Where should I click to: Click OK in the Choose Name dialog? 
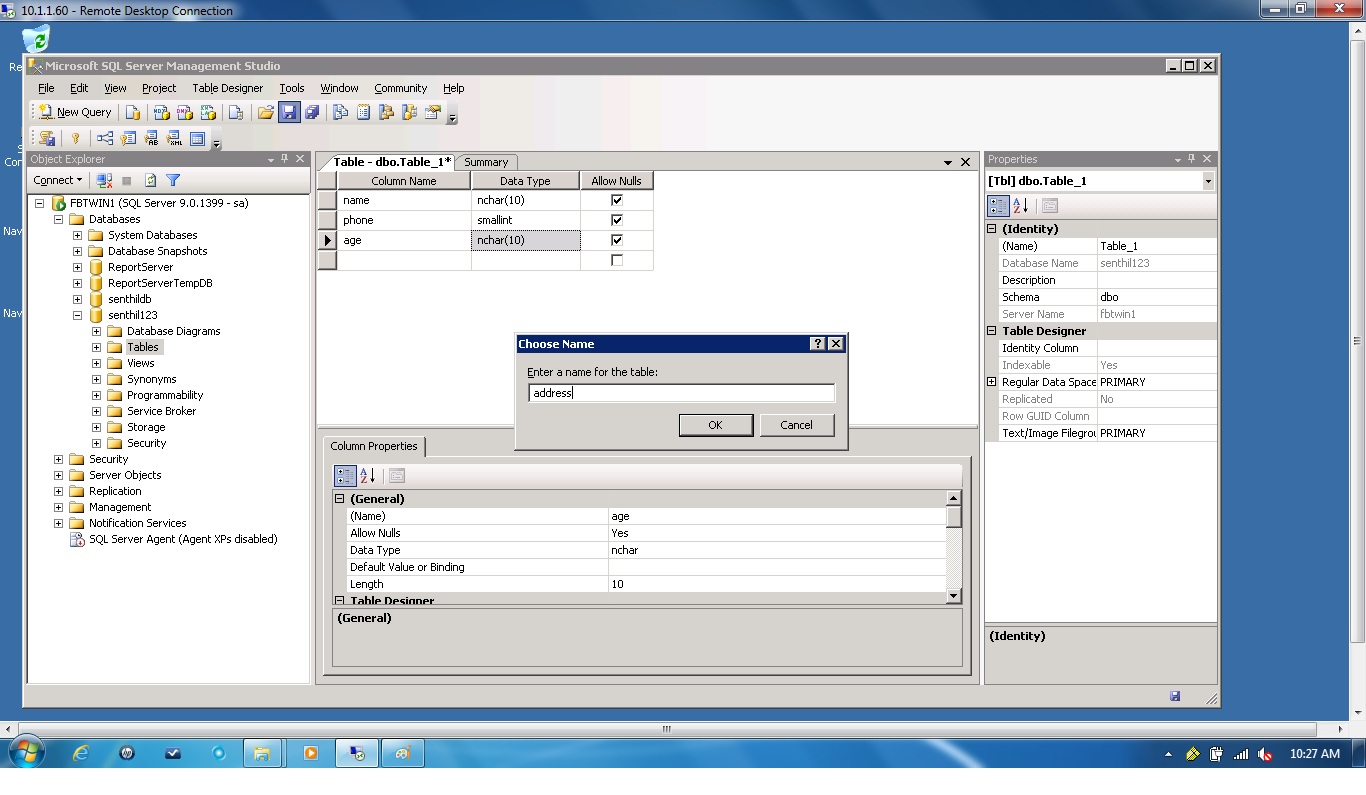pos(715,424)
